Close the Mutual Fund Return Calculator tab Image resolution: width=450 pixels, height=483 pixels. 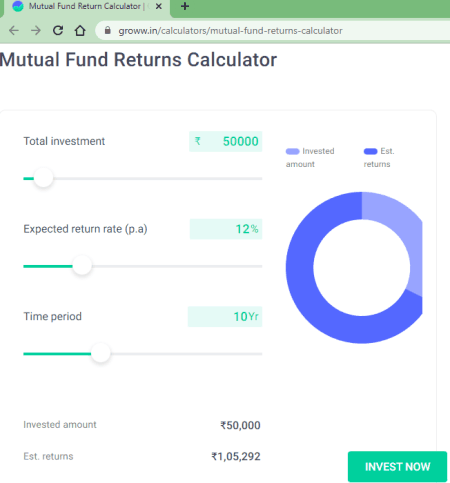[x=159, y=6]
